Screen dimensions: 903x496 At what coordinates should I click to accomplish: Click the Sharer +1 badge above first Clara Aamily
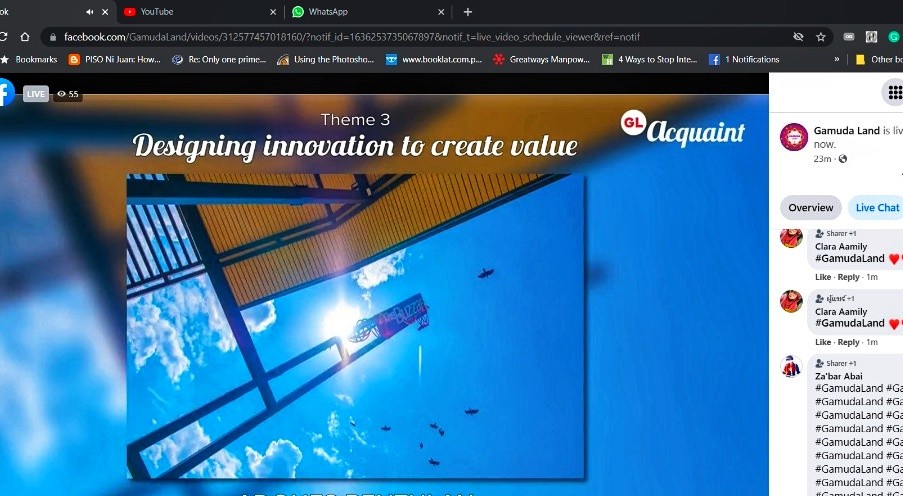pyautogui.click(x=836, y=233)
